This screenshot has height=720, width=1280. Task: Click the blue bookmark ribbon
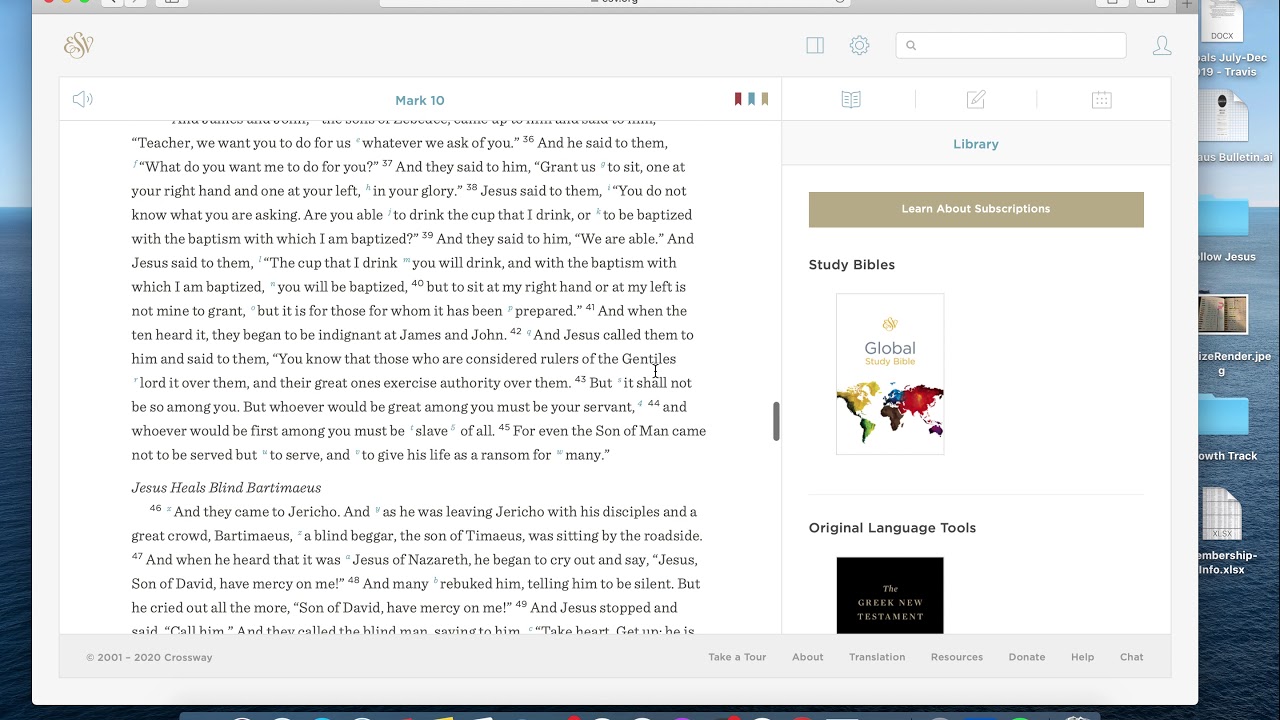(x=751, y=99)
